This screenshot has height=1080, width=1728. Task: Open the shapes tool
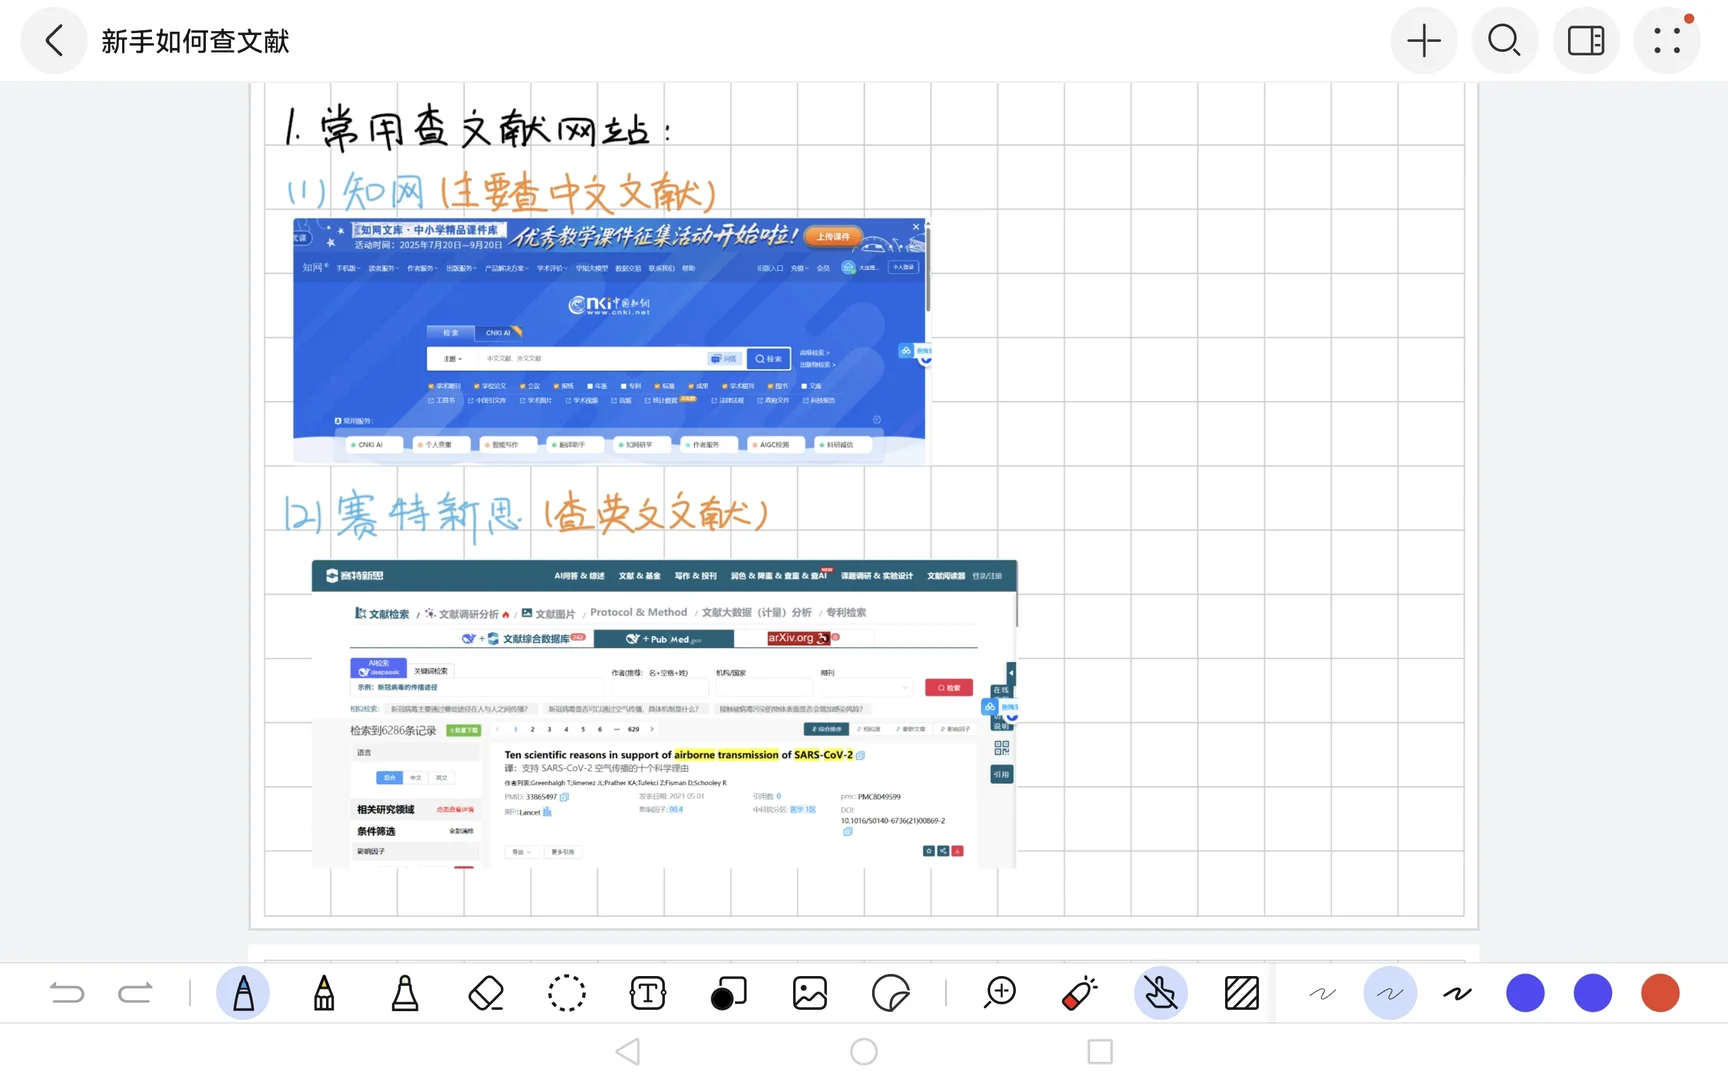728,993
